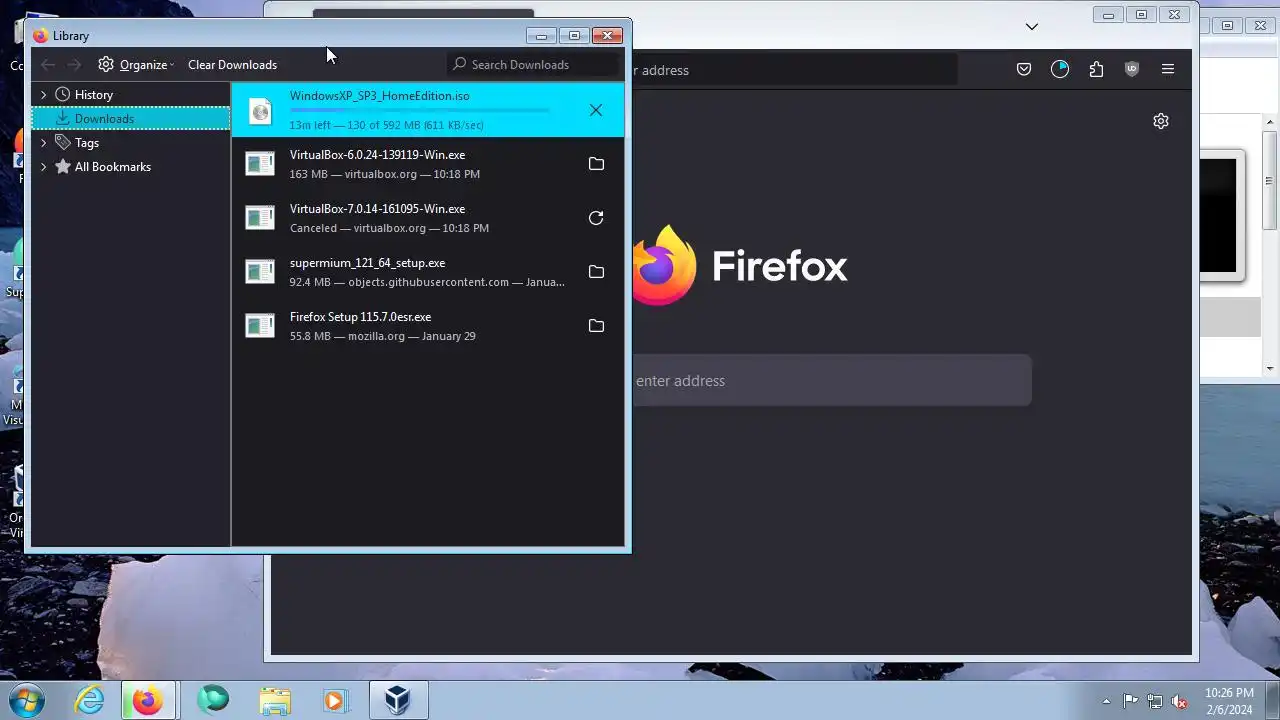1280x720 pixels.
Task: Expand the Tags tree node
Action: click(x=43, y=142)
